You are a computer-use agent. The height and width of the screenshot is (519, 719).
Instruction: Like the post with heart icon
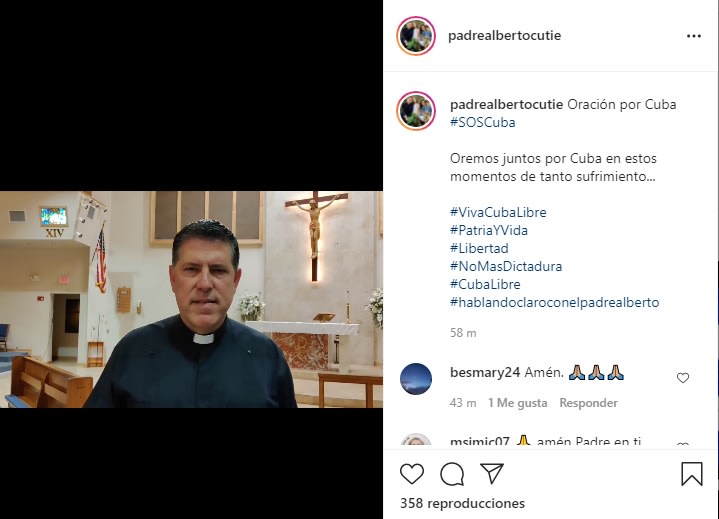pos(412,474)
